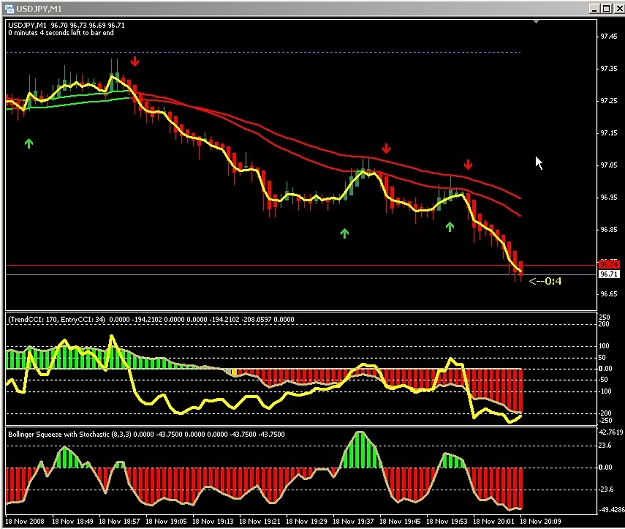Select the red sell arrow near 20:01
The image size is (625, 529).
pos(468,164)
